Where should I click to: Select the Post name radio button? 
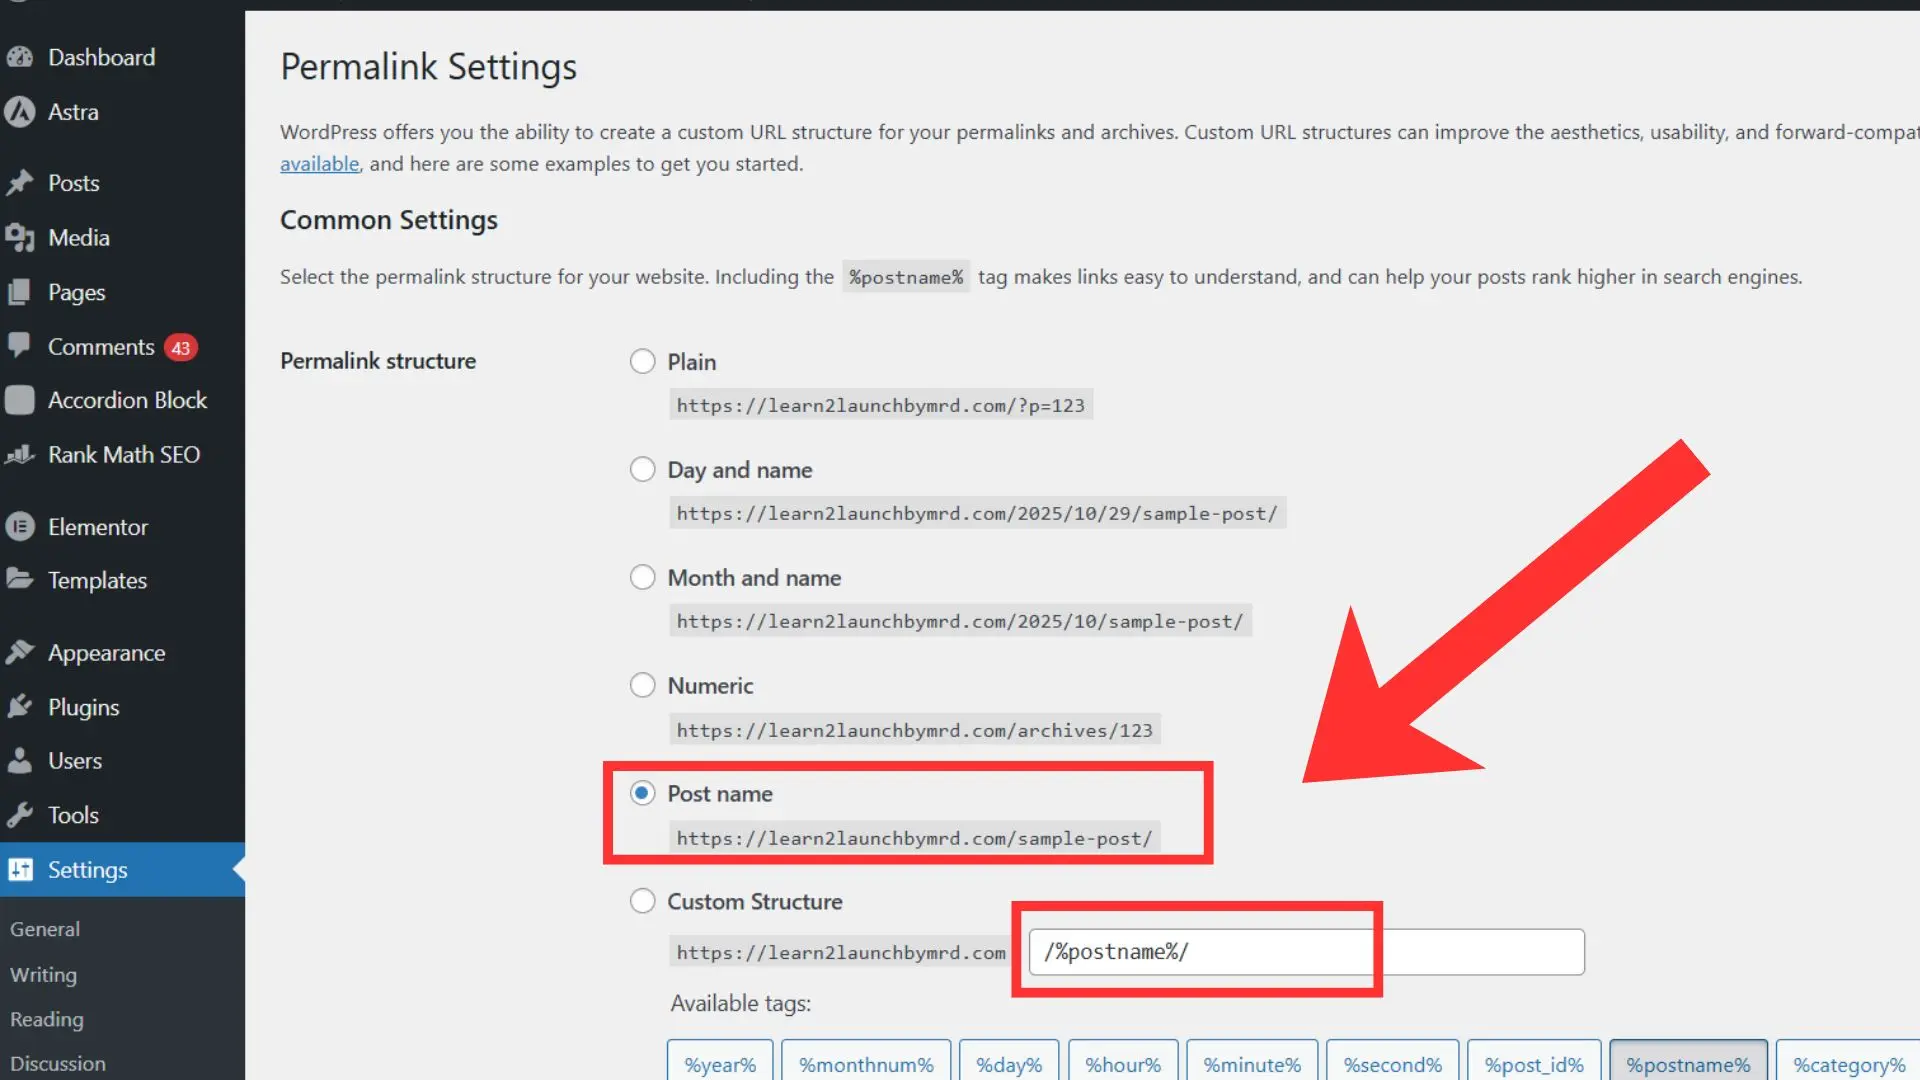[x=642, y=793]
